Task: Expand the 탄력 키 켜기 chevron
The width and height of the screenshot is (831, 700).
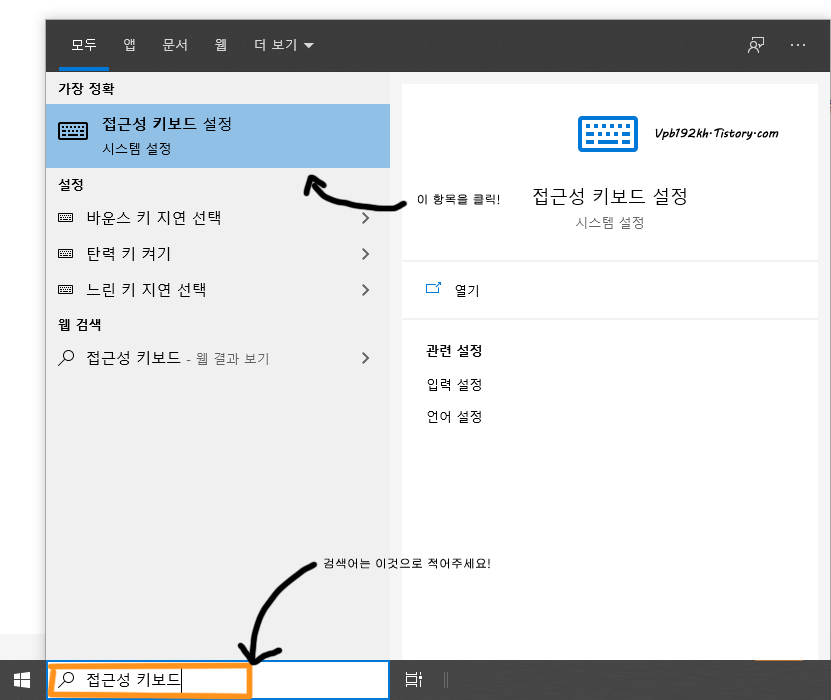Action: coord(365,254)
